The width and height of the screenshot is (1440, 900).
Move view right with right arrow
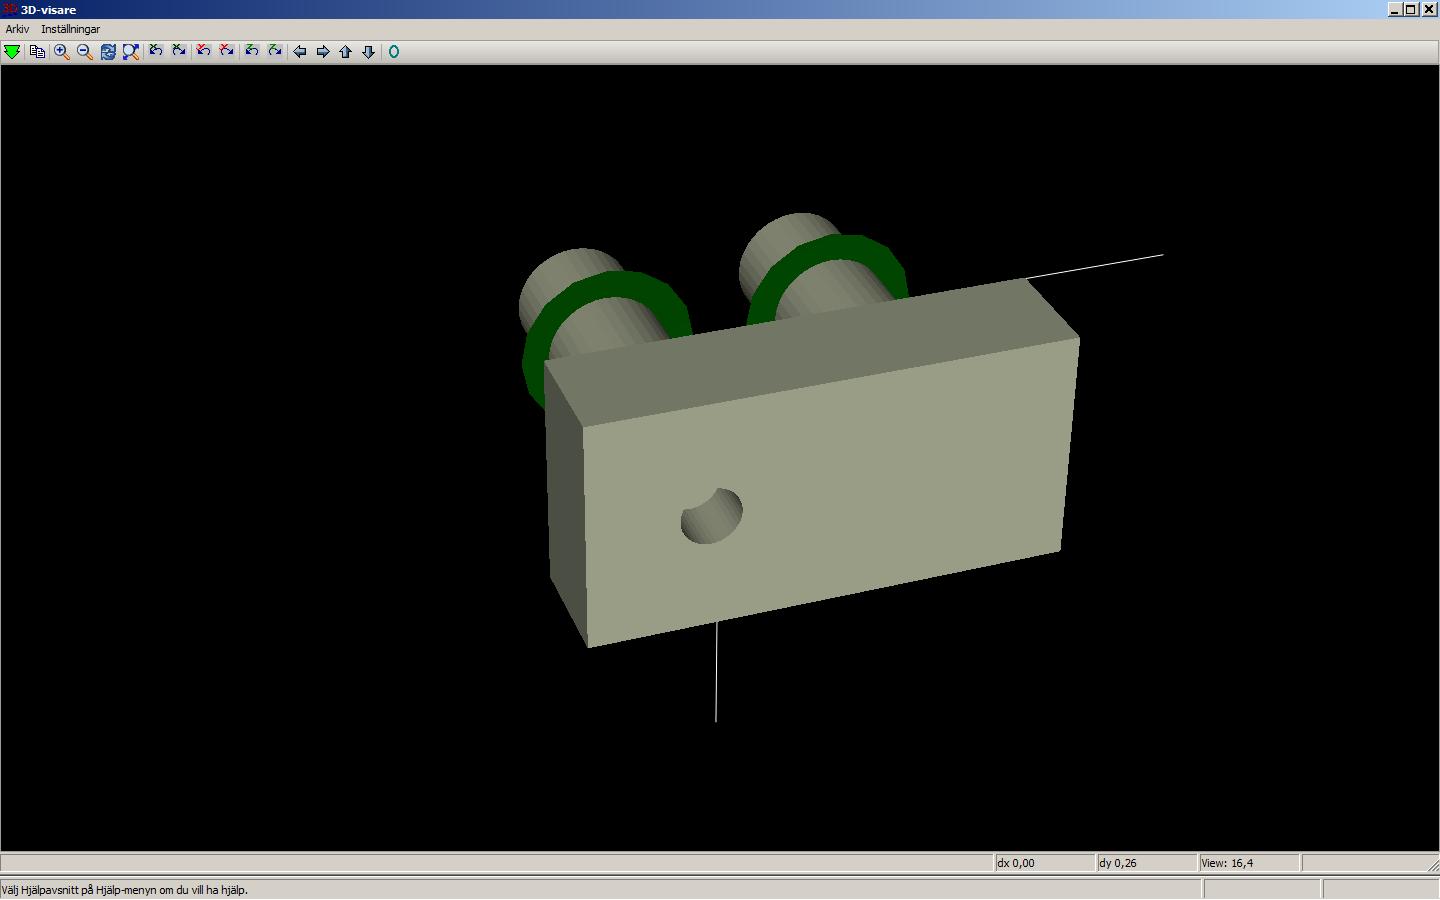322,52
